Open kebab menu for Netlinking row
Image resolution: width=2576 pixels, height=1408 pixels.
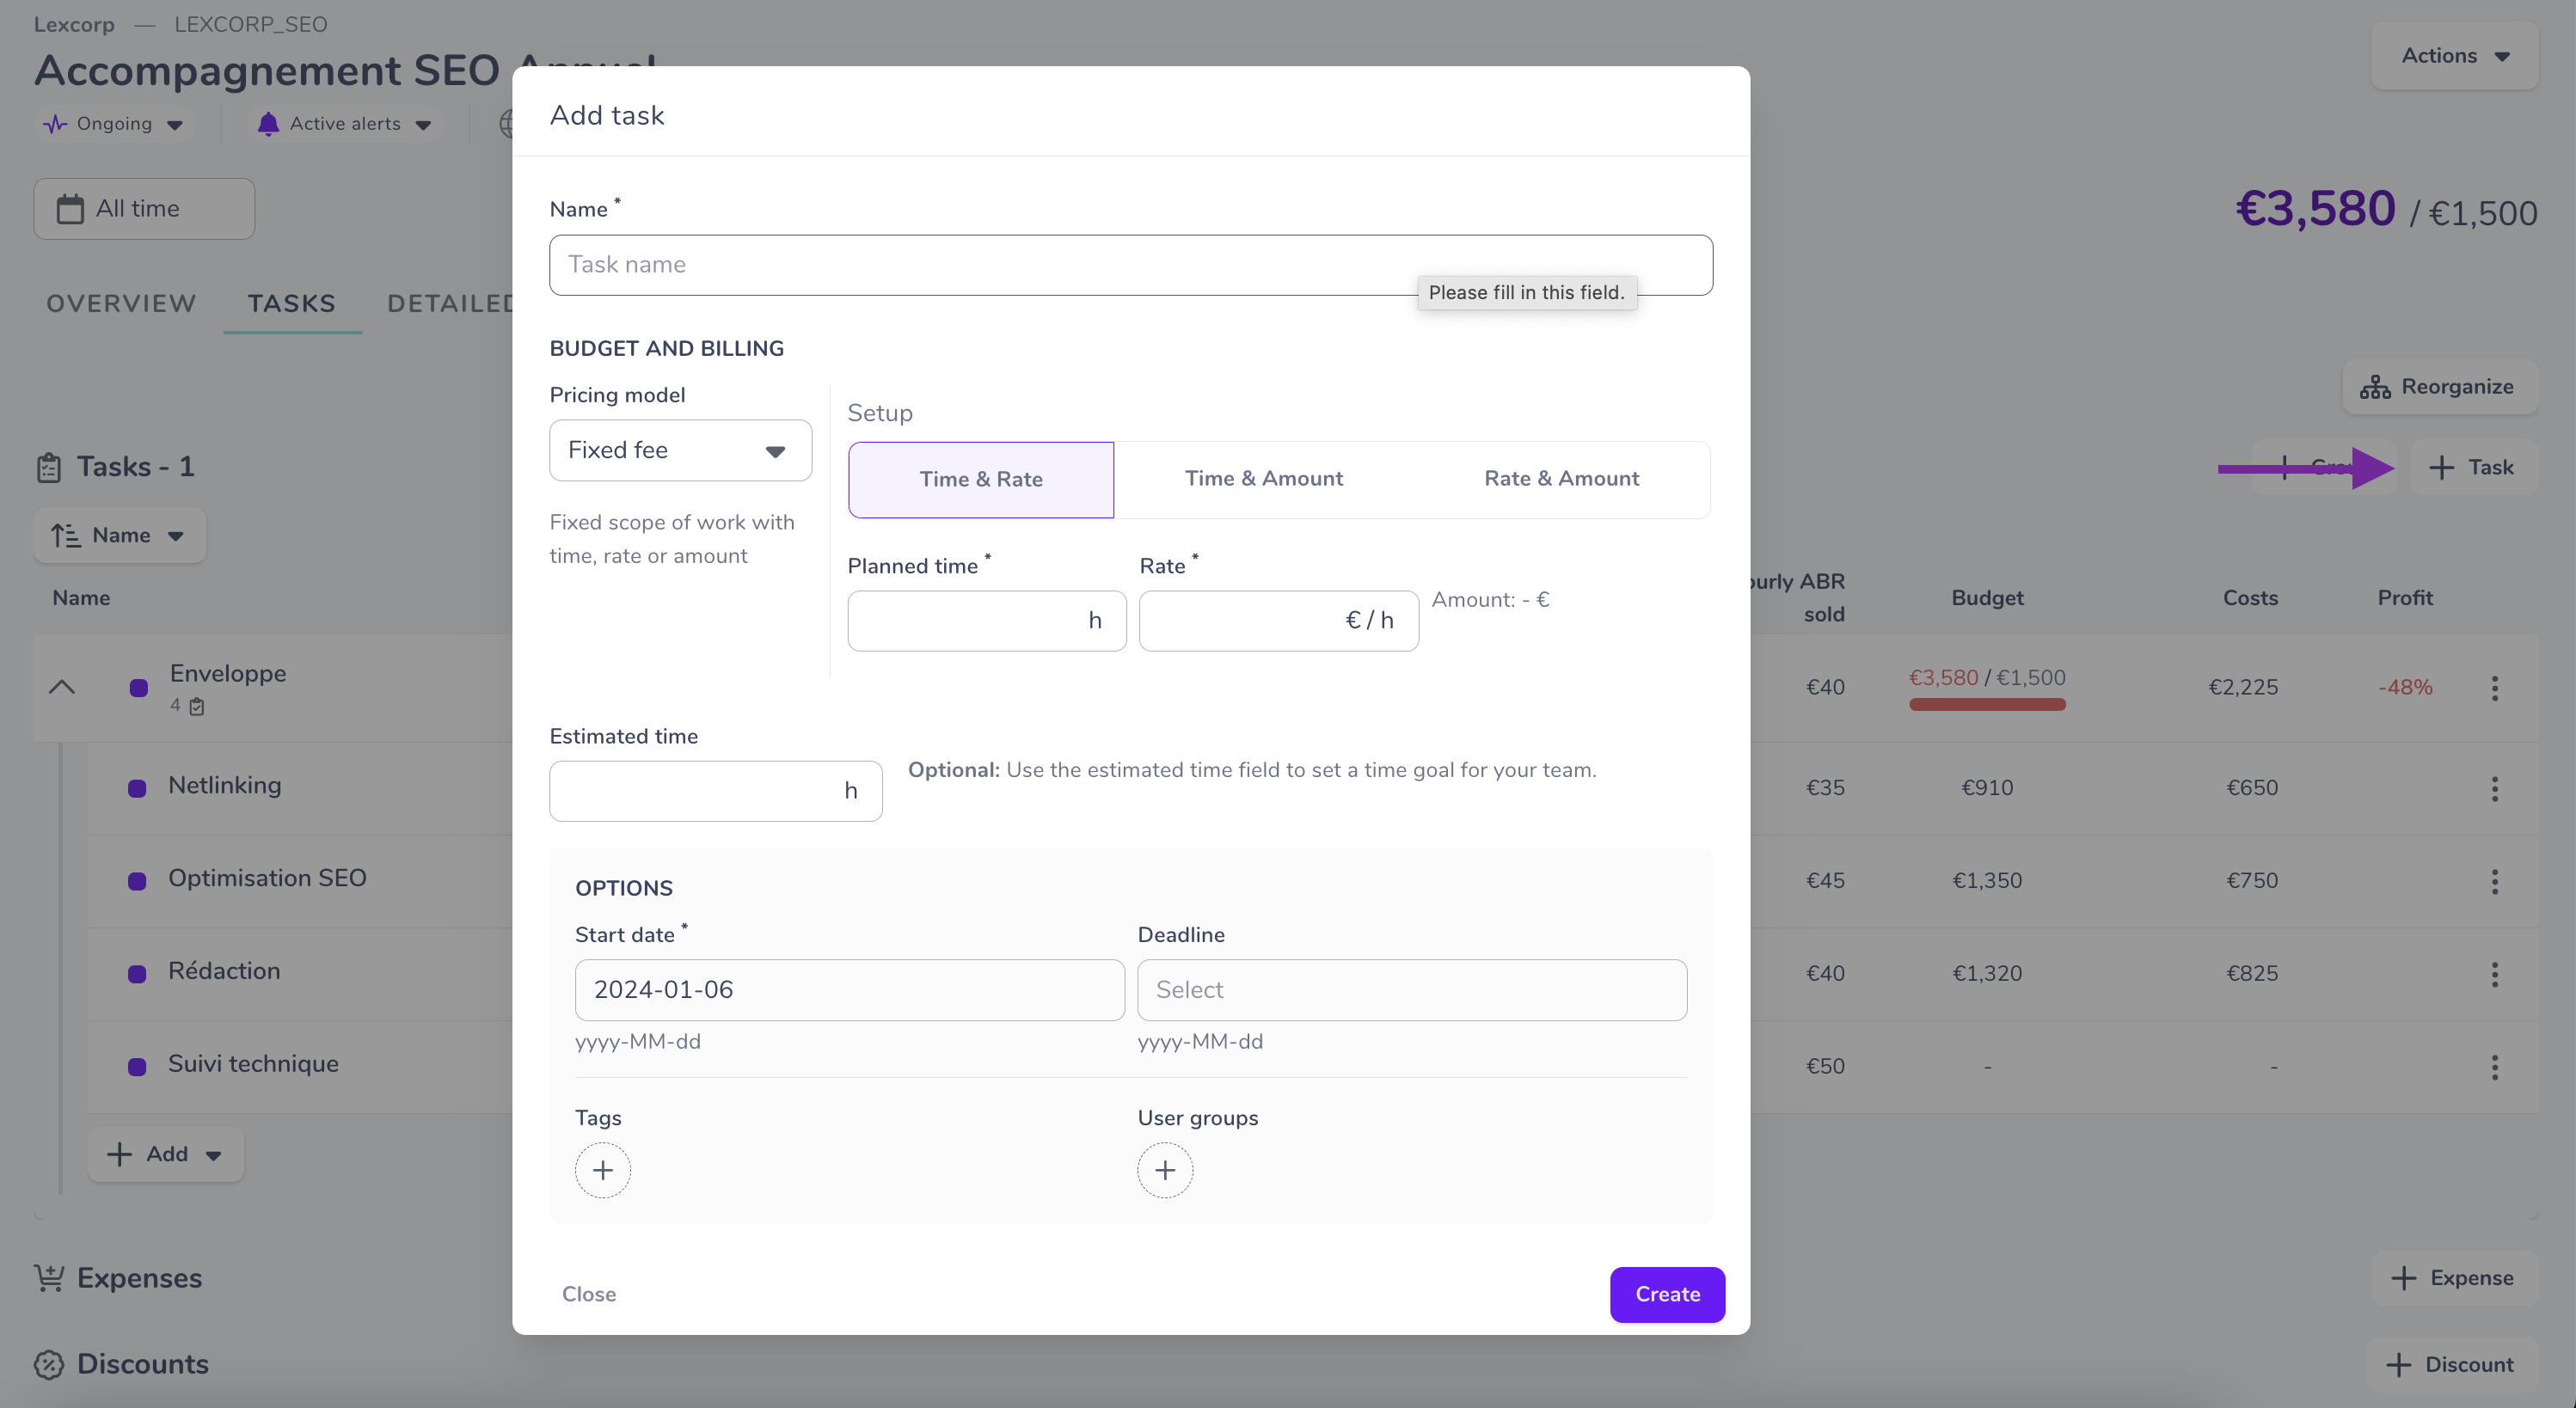(2494, 789)
